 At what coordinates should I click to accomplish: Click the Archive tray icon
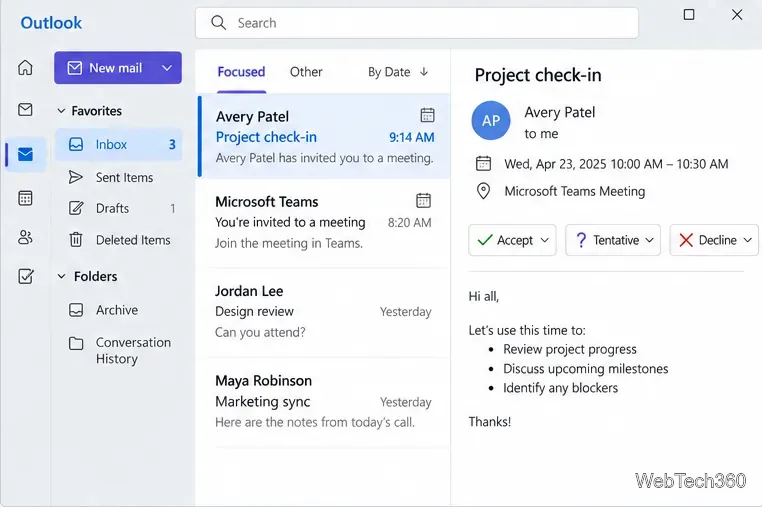click(76, 310)
